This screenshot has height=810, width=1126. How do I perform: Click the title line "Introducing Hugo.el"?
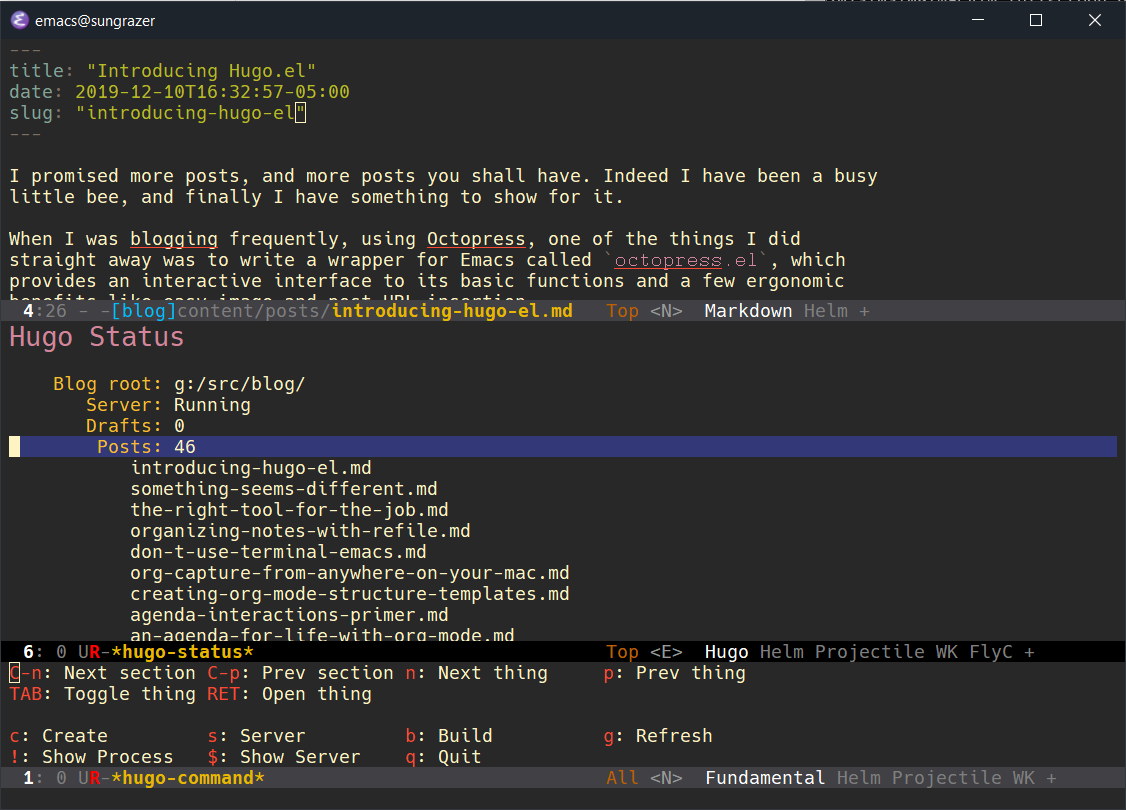pyautogui.click(x=162, y=71)
